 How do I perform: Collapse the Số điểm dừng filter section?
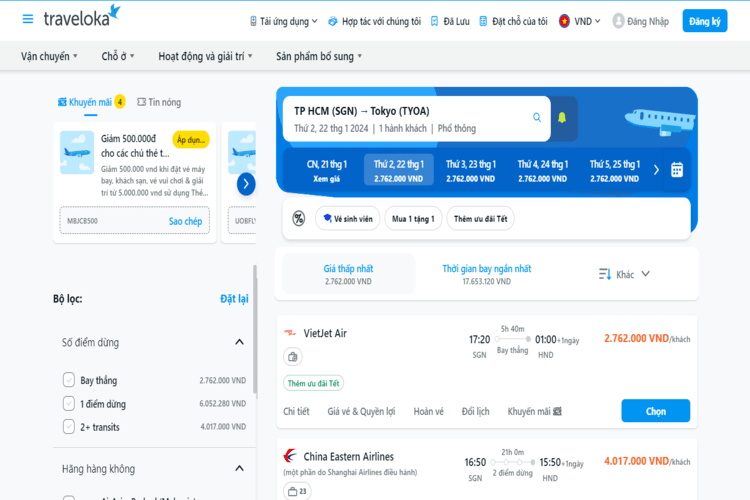point(240,342)
